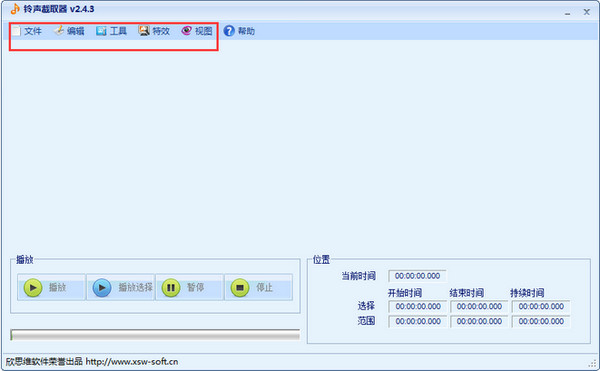Click the playback progress bar
Viewport: 600px width, 371px height.
point(155,335)
